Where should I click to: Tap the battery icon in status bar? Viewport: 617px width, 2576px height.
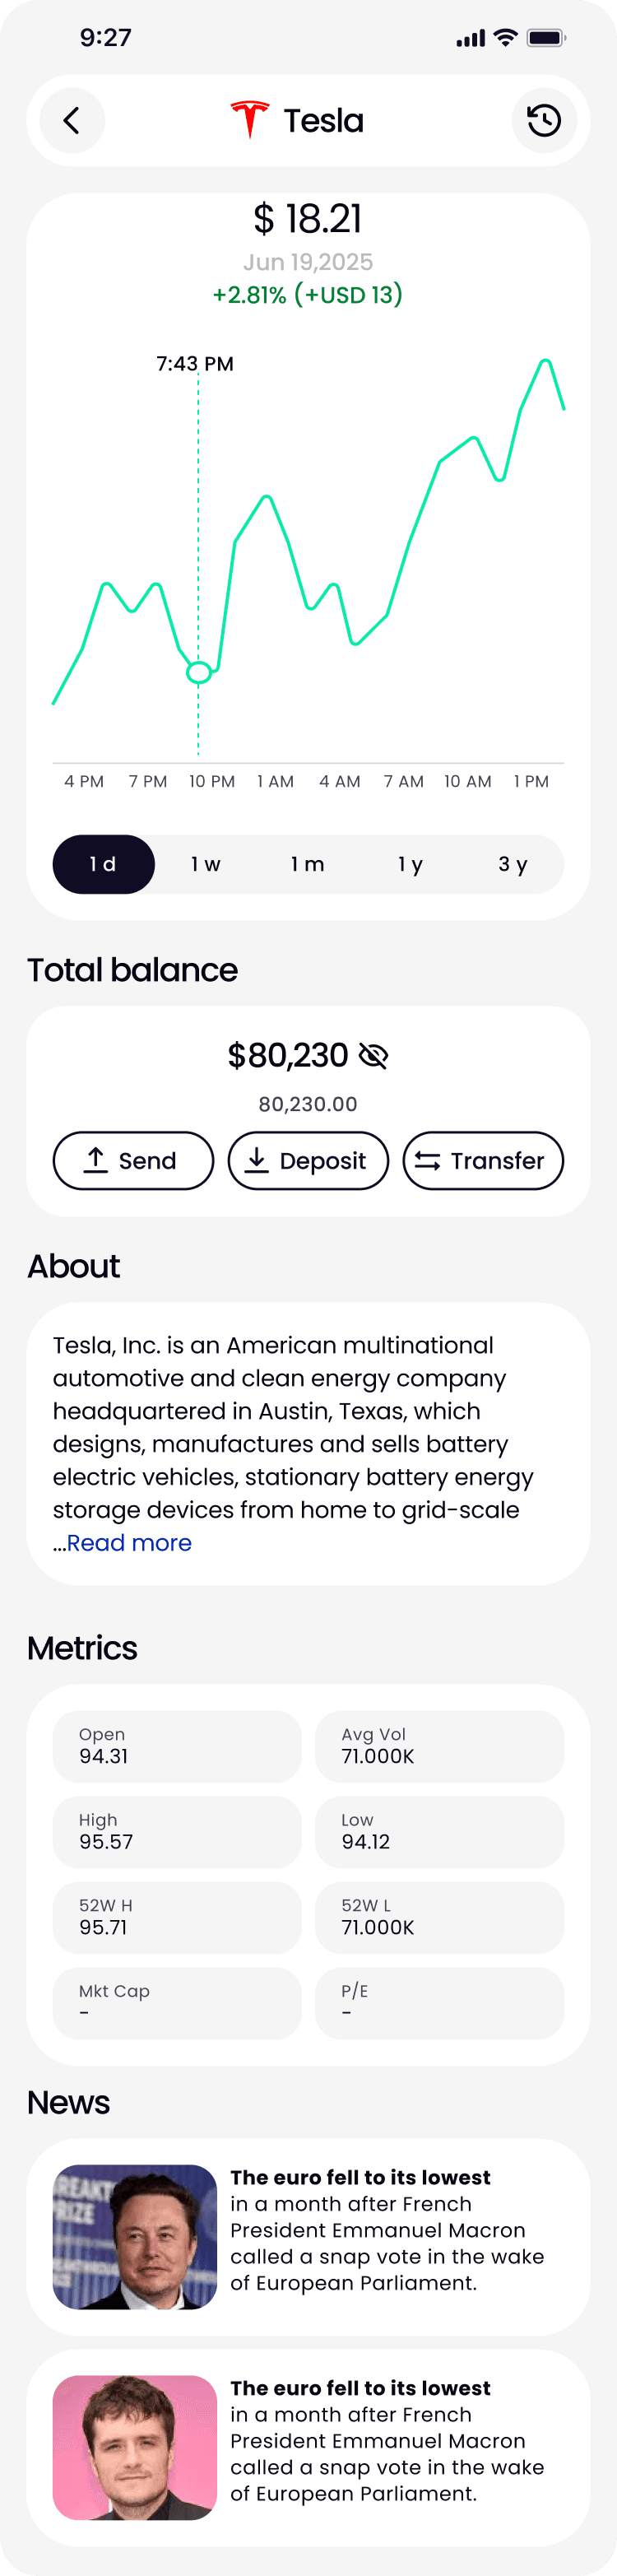545,38
